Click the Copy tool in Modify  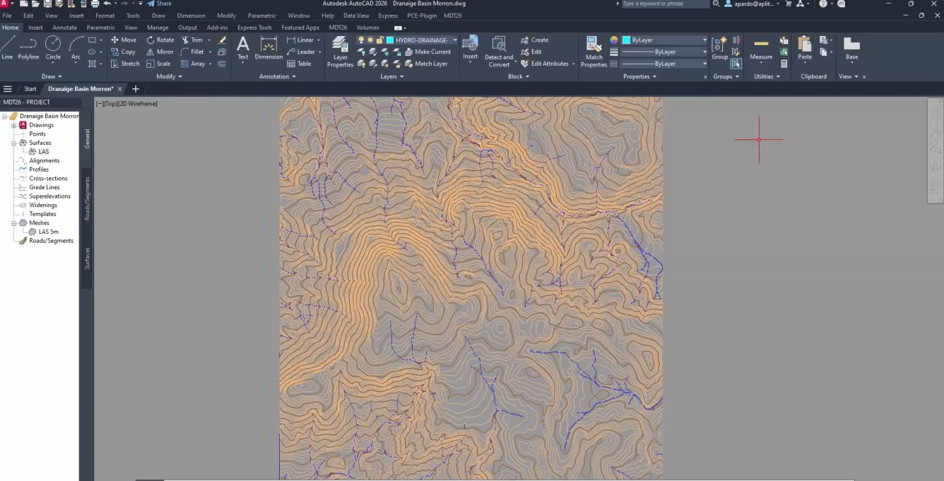(x=123, y=52)
